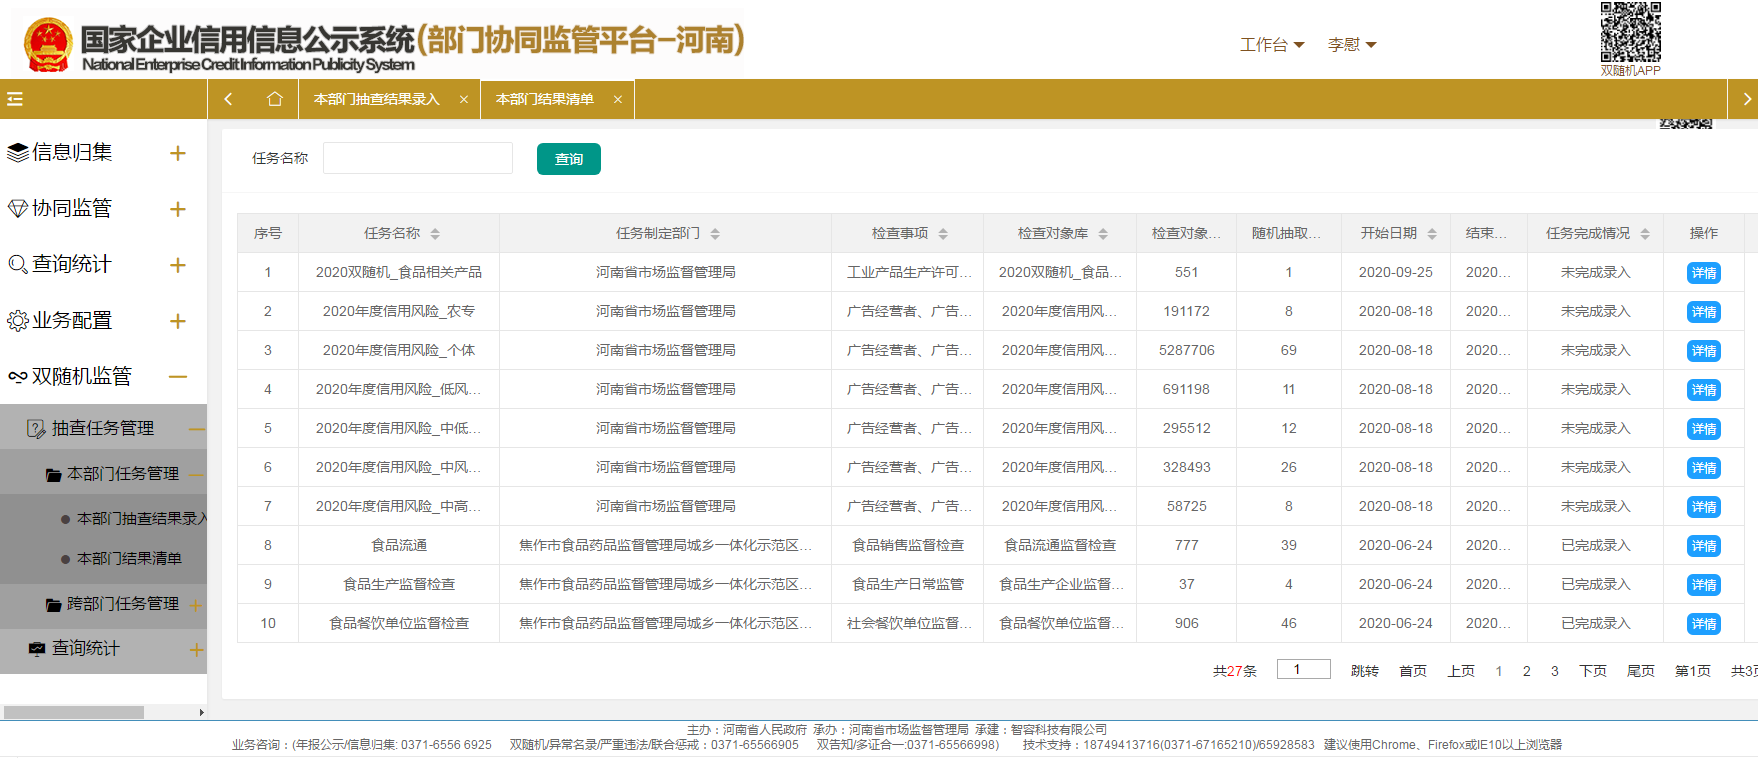This screenshot has width=1758, height=758.
Task: Open 协同监管 menu item
Action: tap(72, 208)
